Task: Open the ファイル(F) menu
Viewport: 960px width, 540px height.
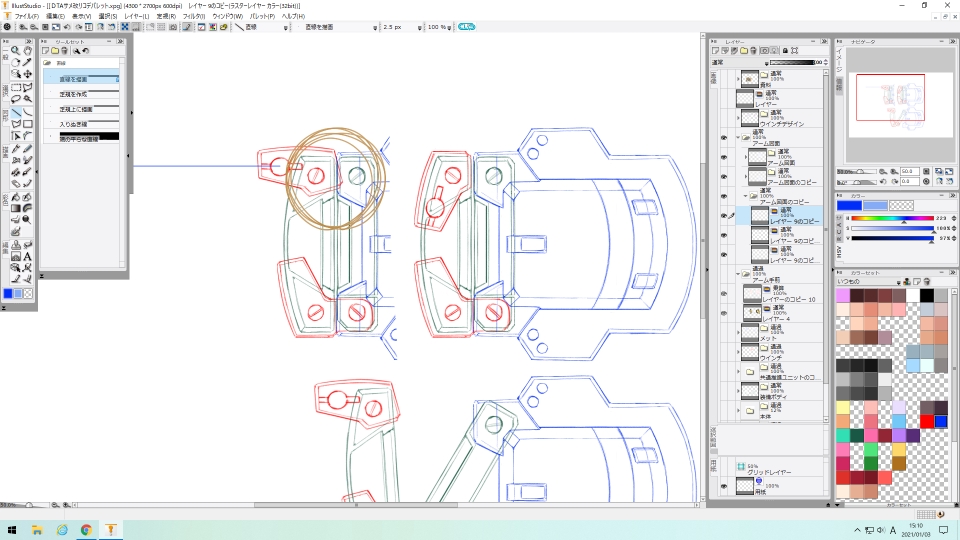Action: tap(26, 17)
